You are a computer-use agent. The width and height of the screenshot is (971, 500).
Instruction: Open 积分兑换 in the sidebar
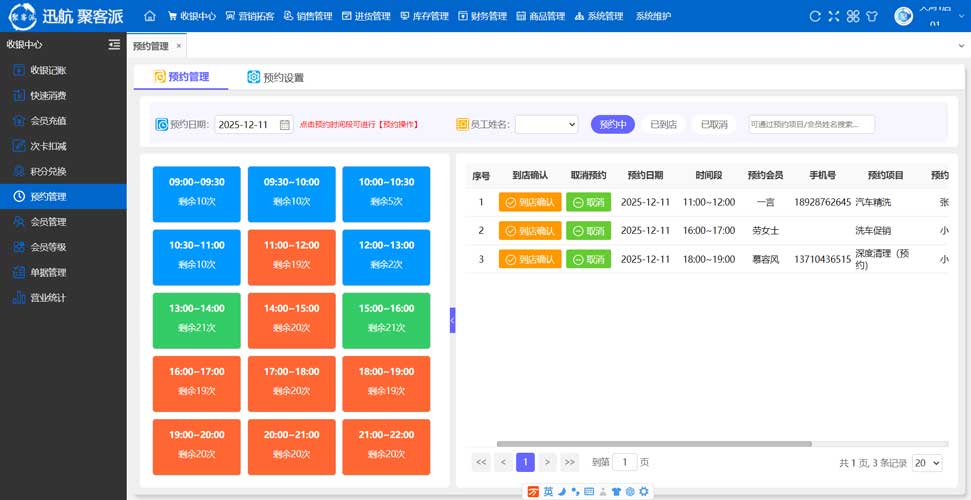tap(63, 171)
